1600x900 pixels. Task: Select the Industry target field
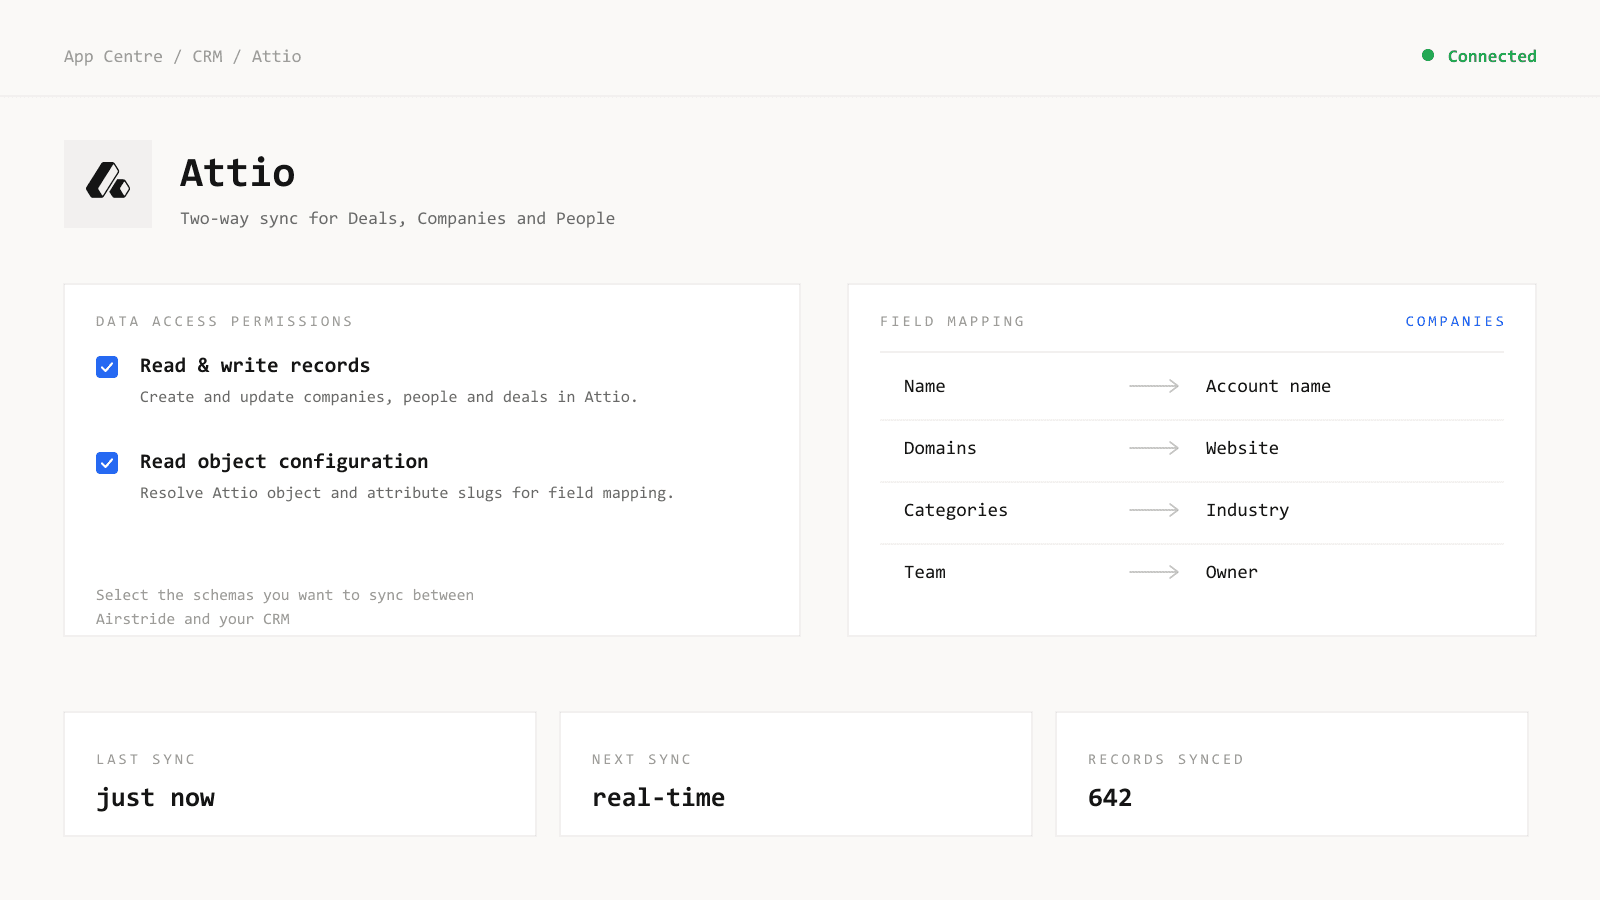(1247, 510)
